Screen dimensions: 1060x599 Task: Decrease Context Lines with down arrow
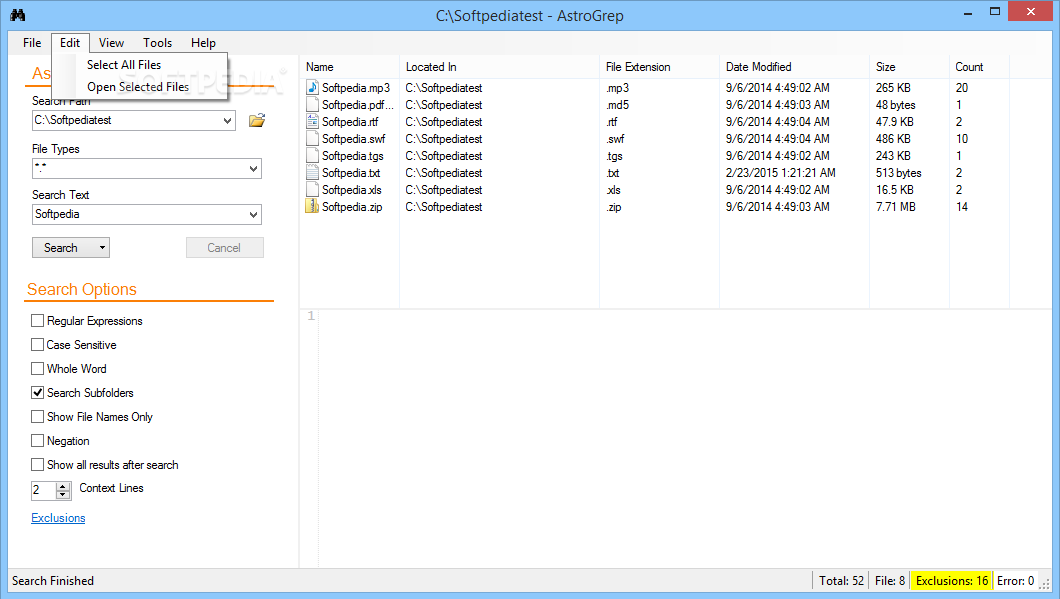[63, 494]
